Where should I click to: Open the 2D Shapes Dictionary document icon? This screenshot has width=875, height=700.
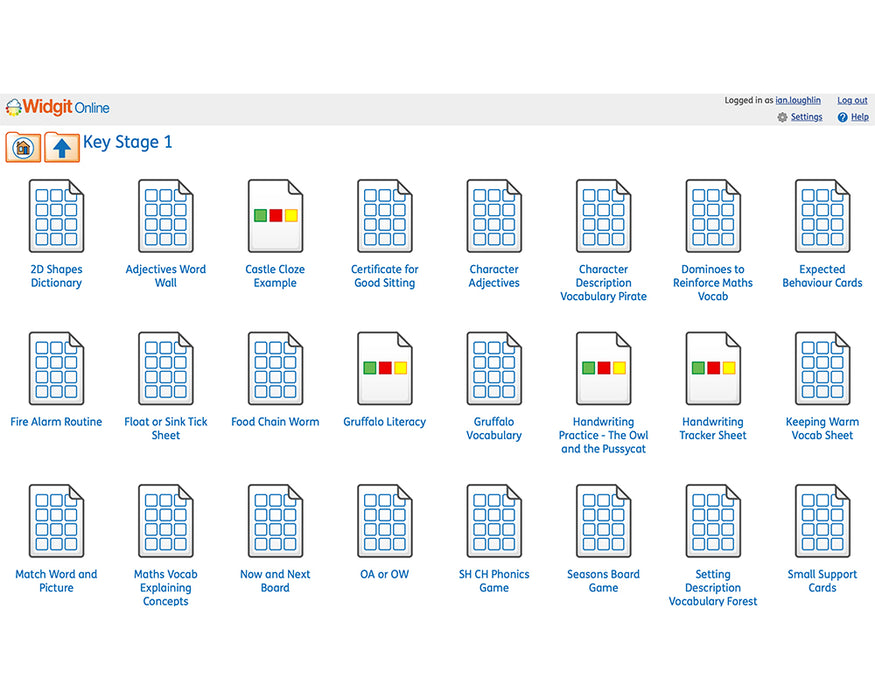(56, 216)
